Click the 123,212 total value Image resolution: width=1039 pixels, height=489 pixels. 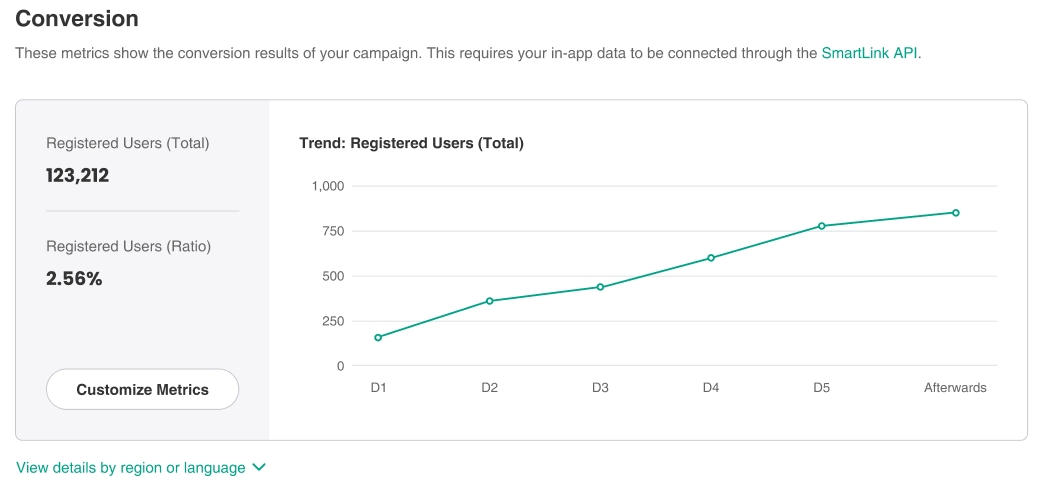[78, 176]
